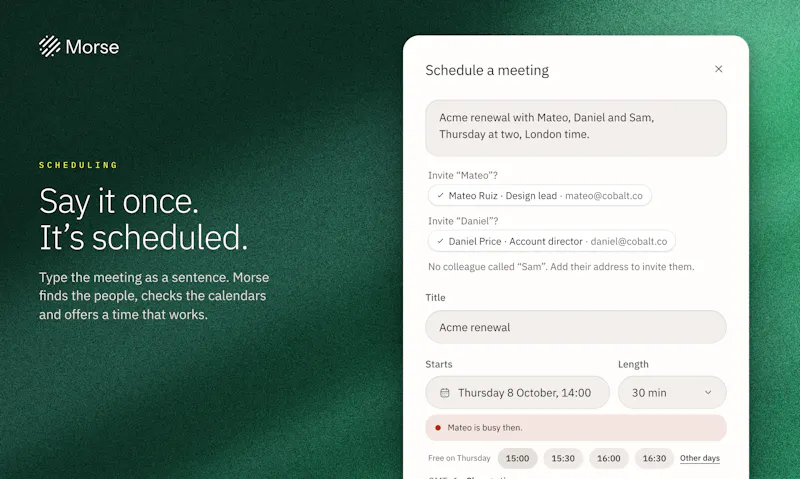Click the 'Invite "Daniel"?' label

[463, 221]
